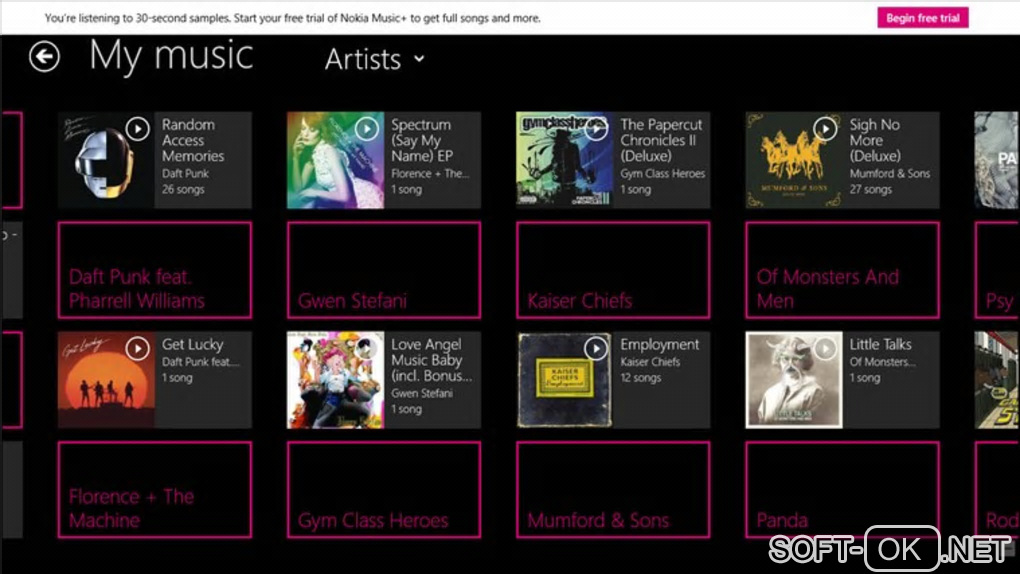Open Florence + The Machine tile

coord(155,490)
